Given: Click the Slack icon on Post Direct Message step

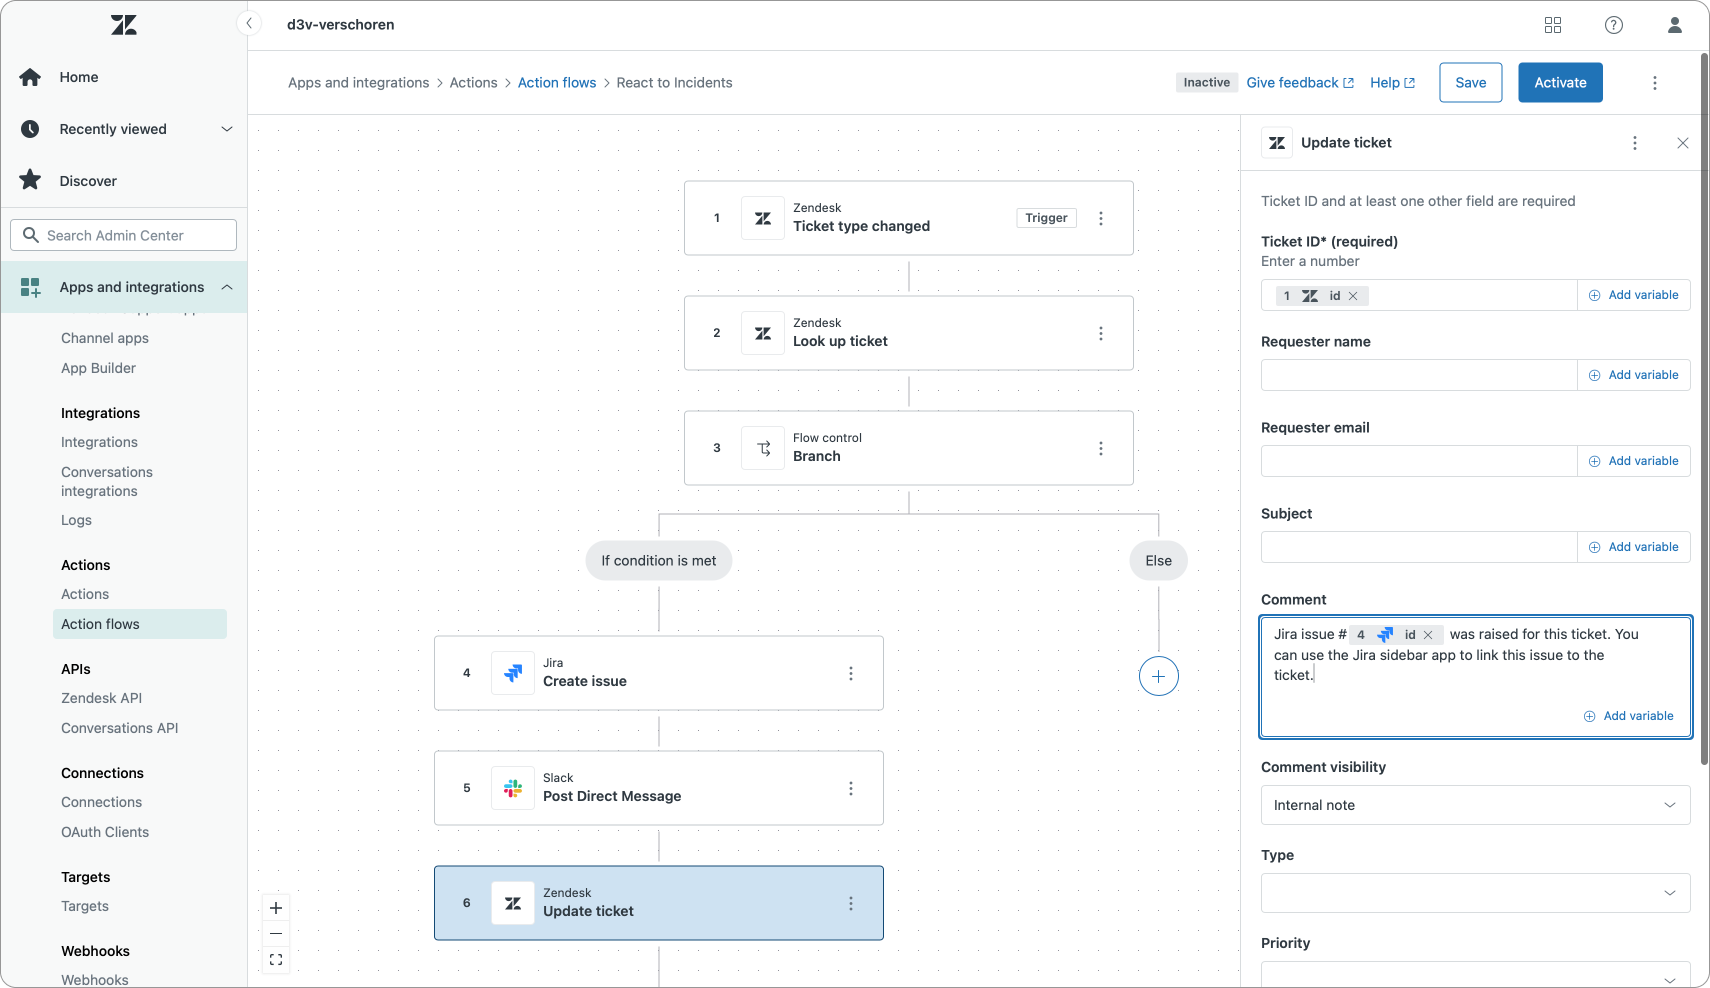Looking at the screenshot, I should [x=513, y=788].
